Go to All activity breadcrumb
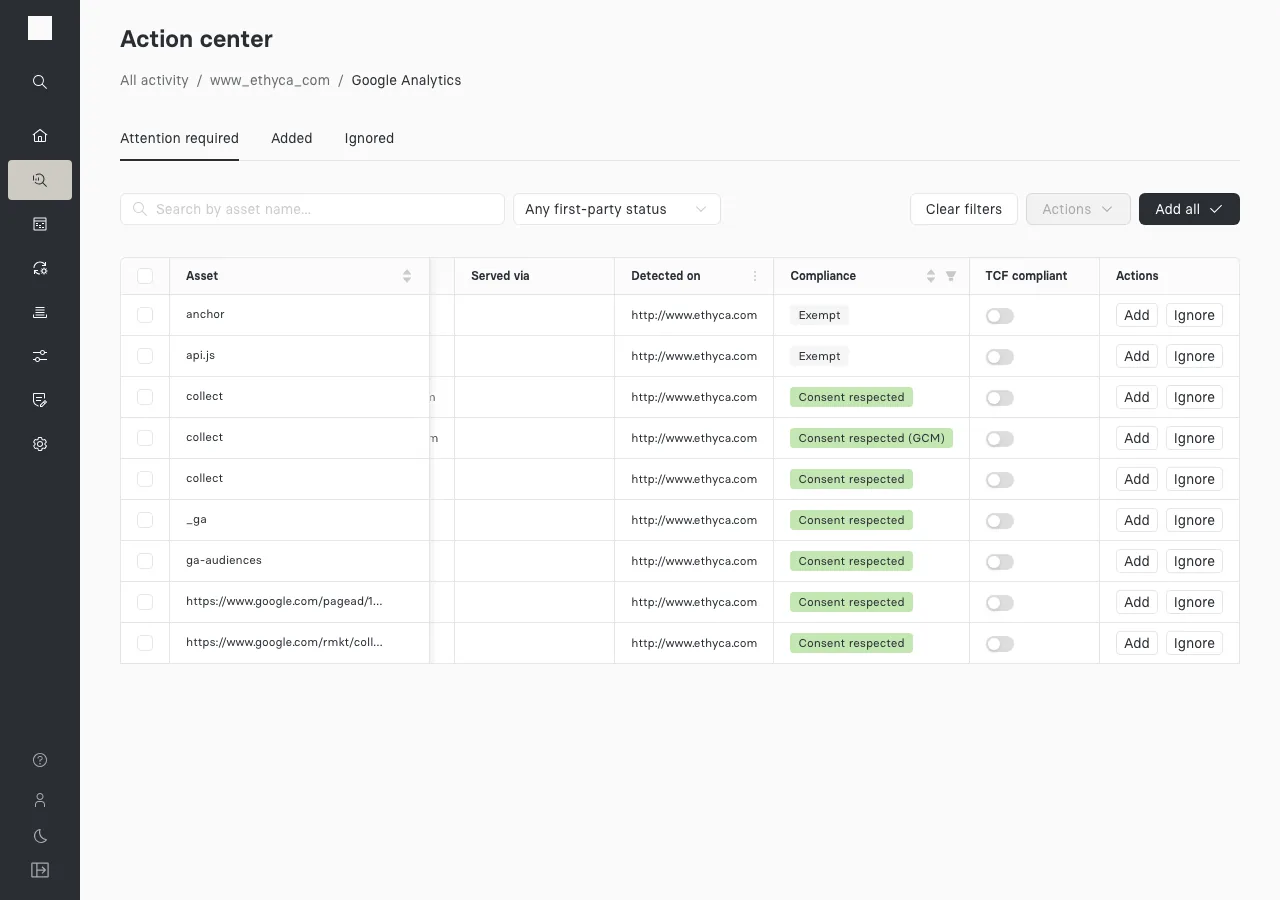Screen dimensions: 1280x900 (x=154, y=80)
